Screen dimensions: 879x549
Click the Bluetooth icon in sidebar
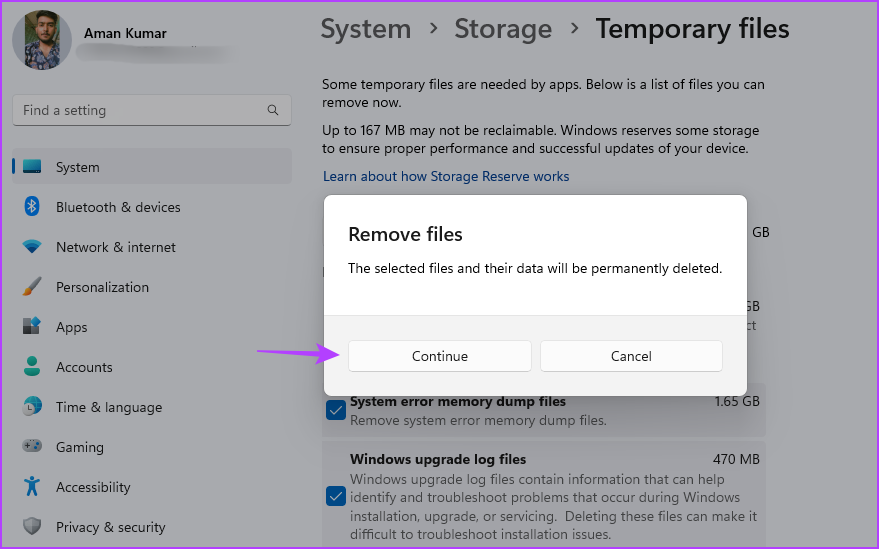32,206
